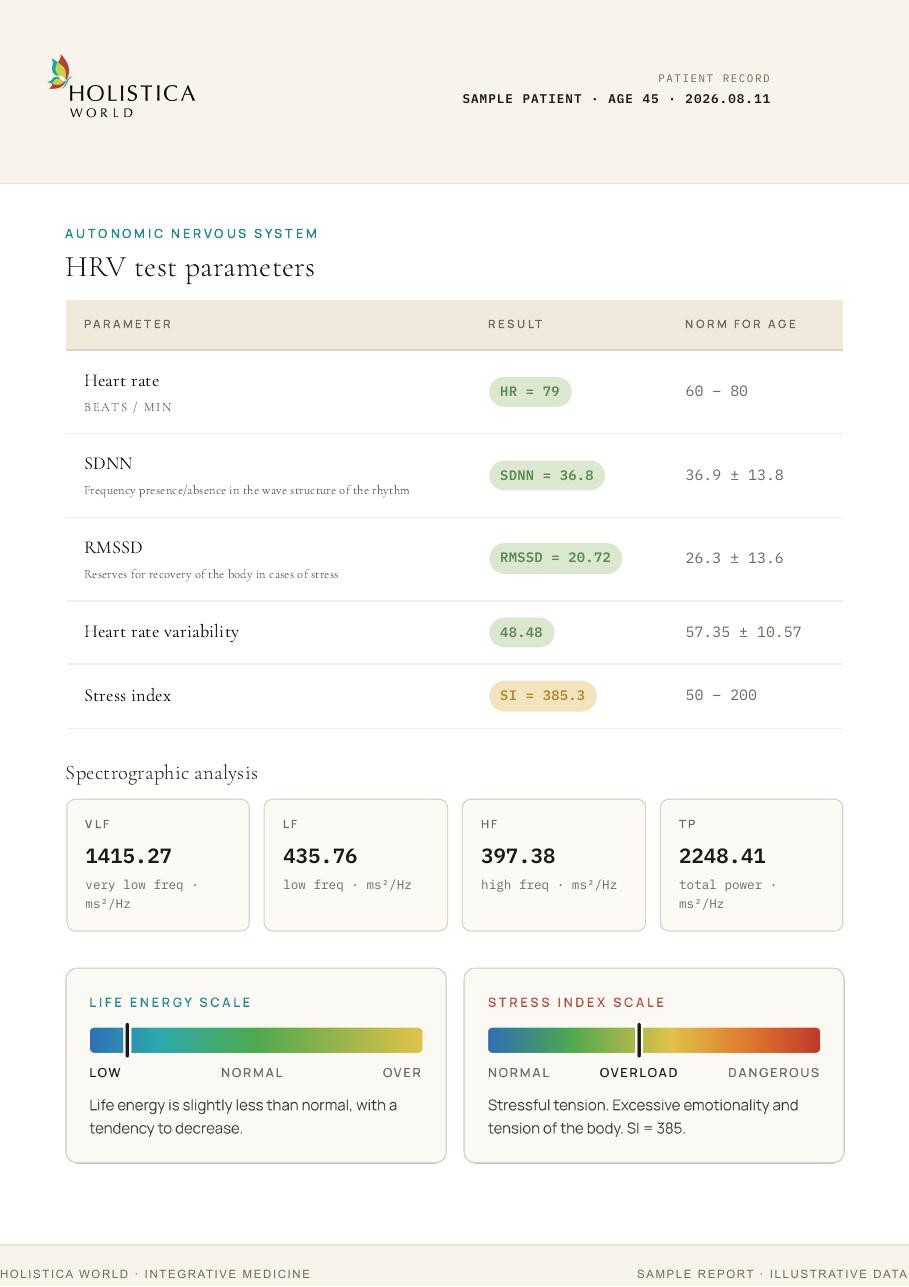This screenshot has width=909, height=1287.
Task: Click the HF value 397.38
Action: [x=518, y=856]
